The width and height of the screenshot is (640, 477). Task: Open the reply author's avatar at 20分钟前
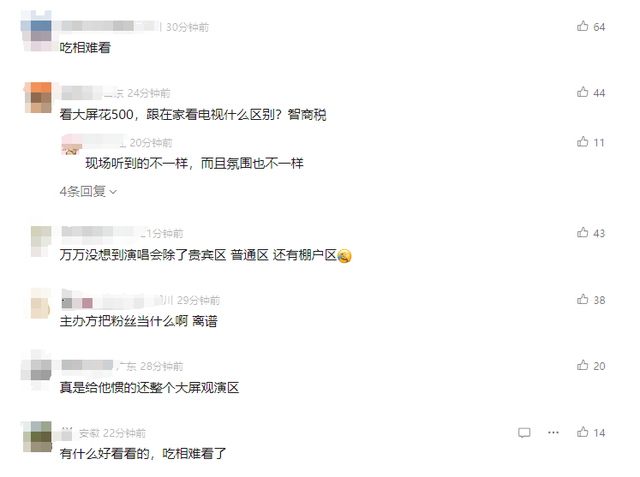click(x=71, y=145)
